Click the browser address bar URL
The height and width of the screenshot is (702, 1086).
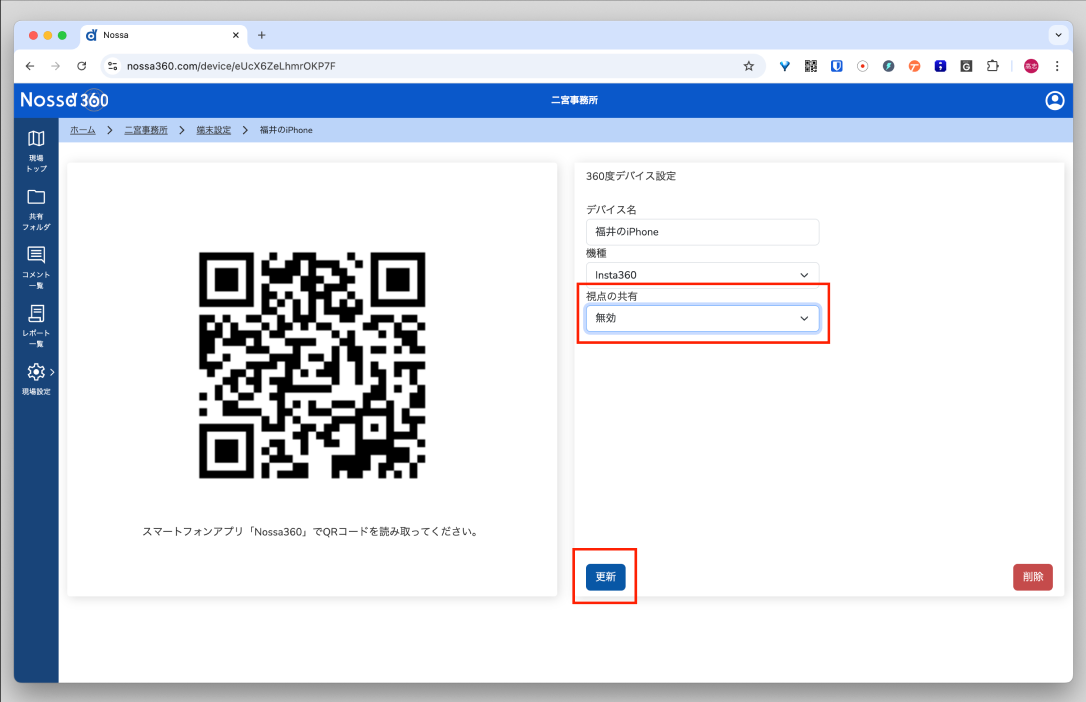coord(231,66)
